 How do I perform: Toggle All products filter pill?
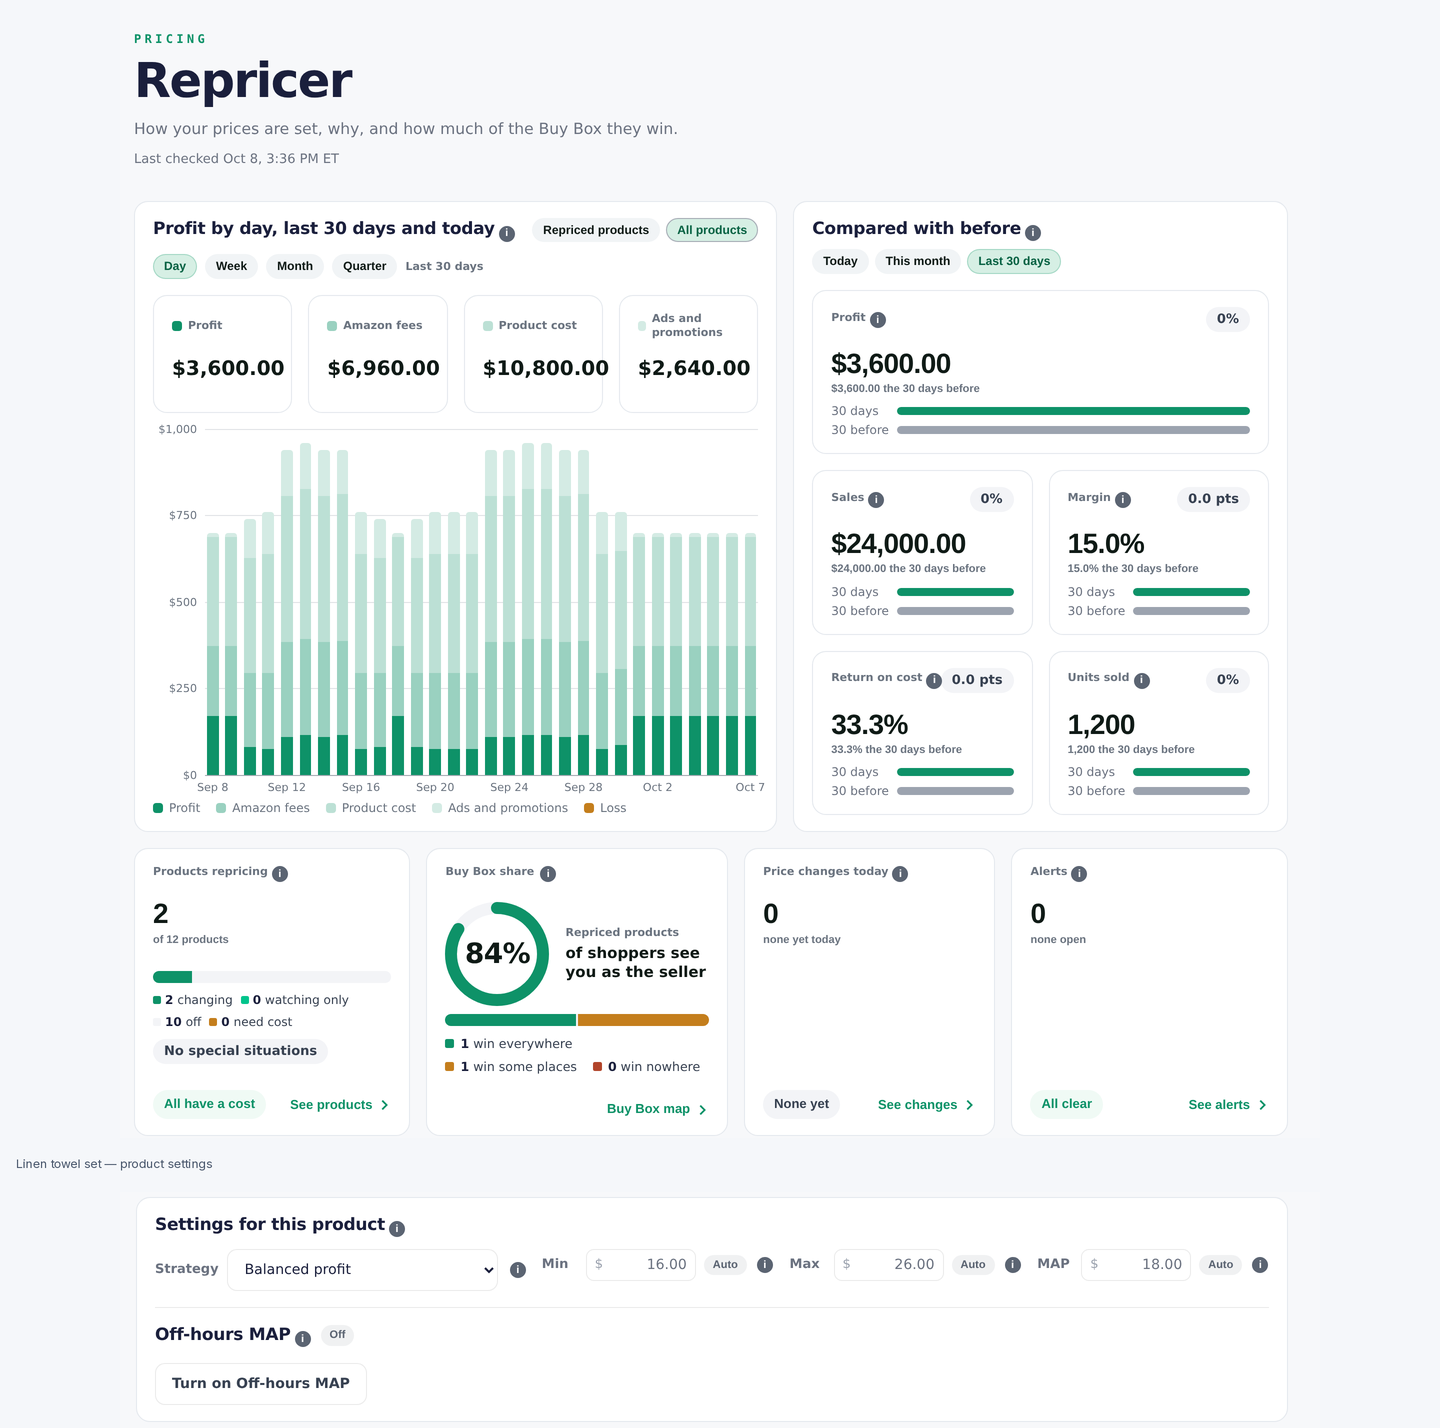pyautogui.click(x=712, y=230)
